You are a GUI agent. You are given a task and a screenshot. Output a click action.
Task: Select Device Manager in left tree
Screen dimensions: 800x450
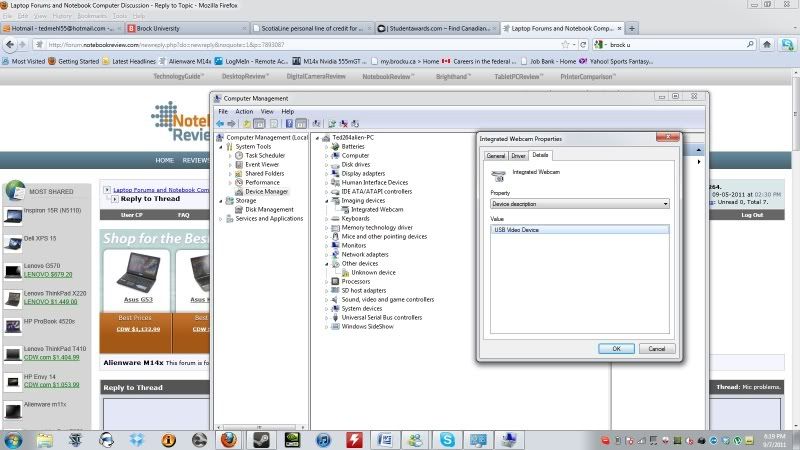tap(266, 192)
